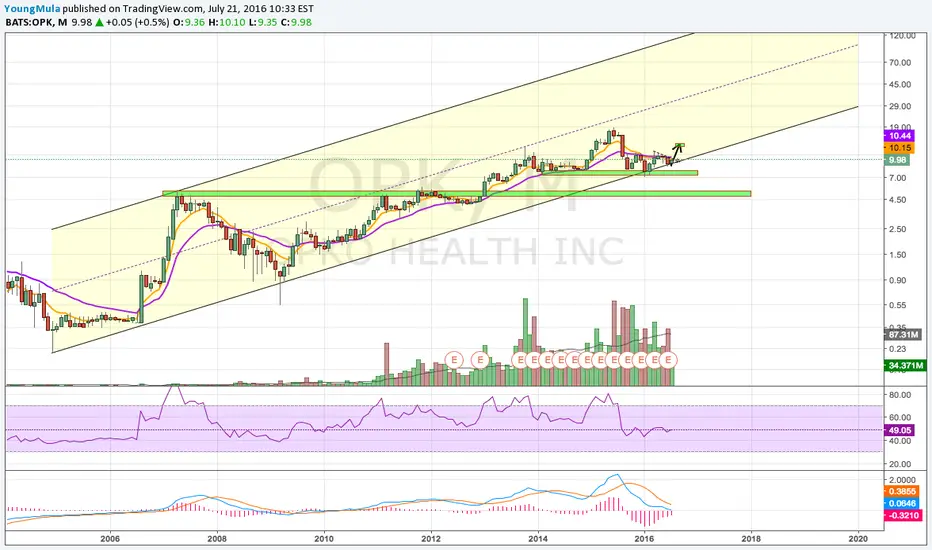This screenshot has width=932, height=550.
Task: Select the L:9.35 low price value
Action: coord(262,23)
